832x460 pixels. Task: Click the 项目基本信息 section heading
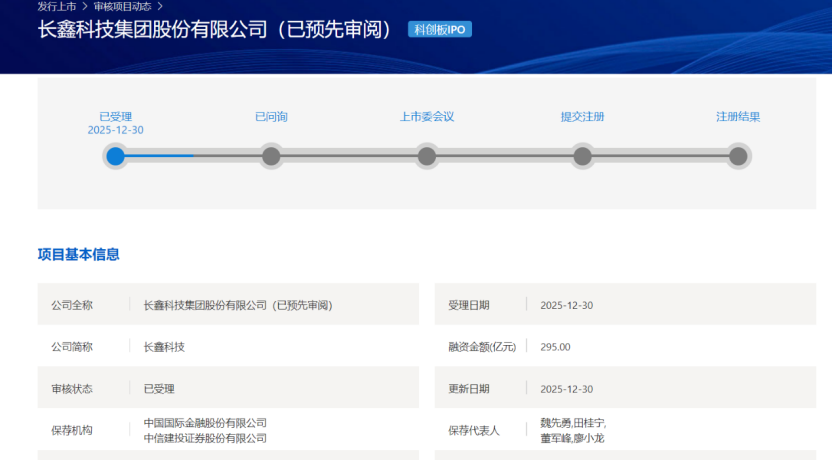pos(78,255)
